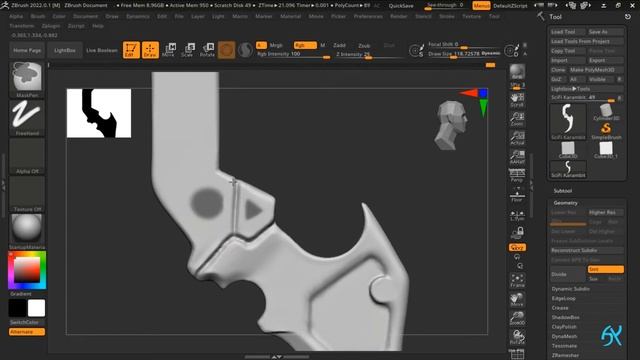Image resolution: width=640 pixels, height=360 pixels.
Task: Open the Document menu
Action: tap(85, 16)
